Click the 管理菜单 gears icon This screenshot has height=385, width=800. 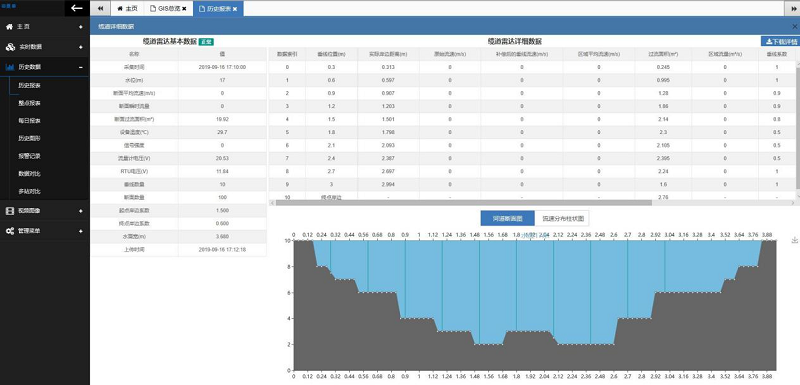click(10, 231)
